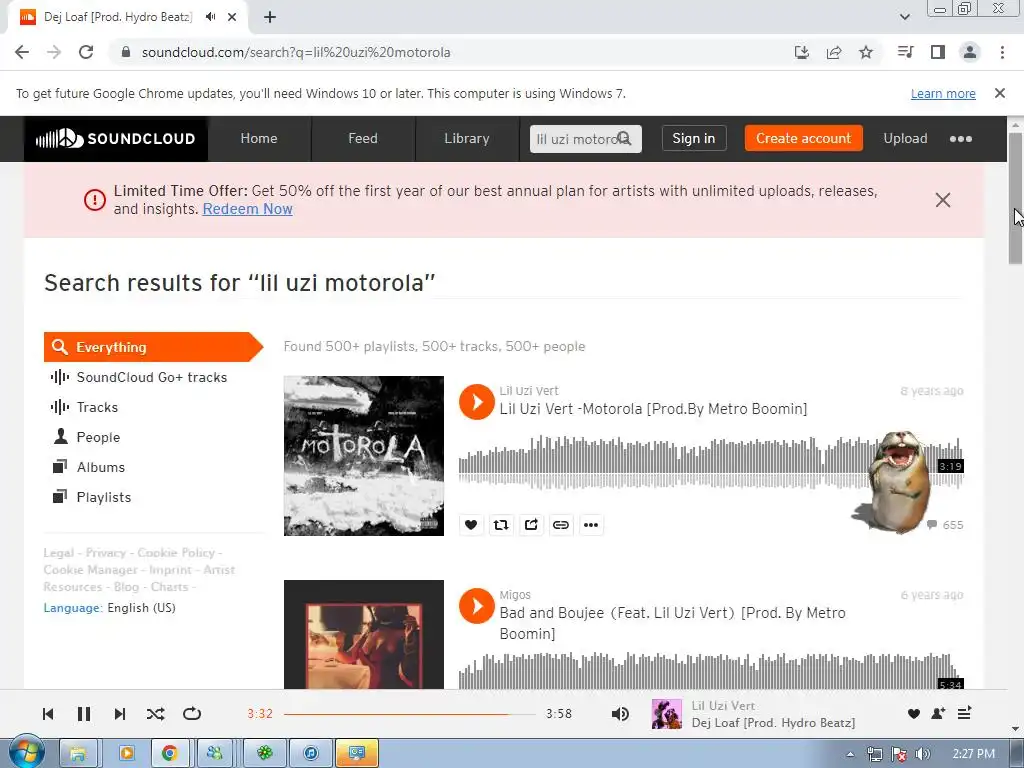1024x768 pixels.
Task: Toggle shuffle in the player bar
Action: pos(155,714)
